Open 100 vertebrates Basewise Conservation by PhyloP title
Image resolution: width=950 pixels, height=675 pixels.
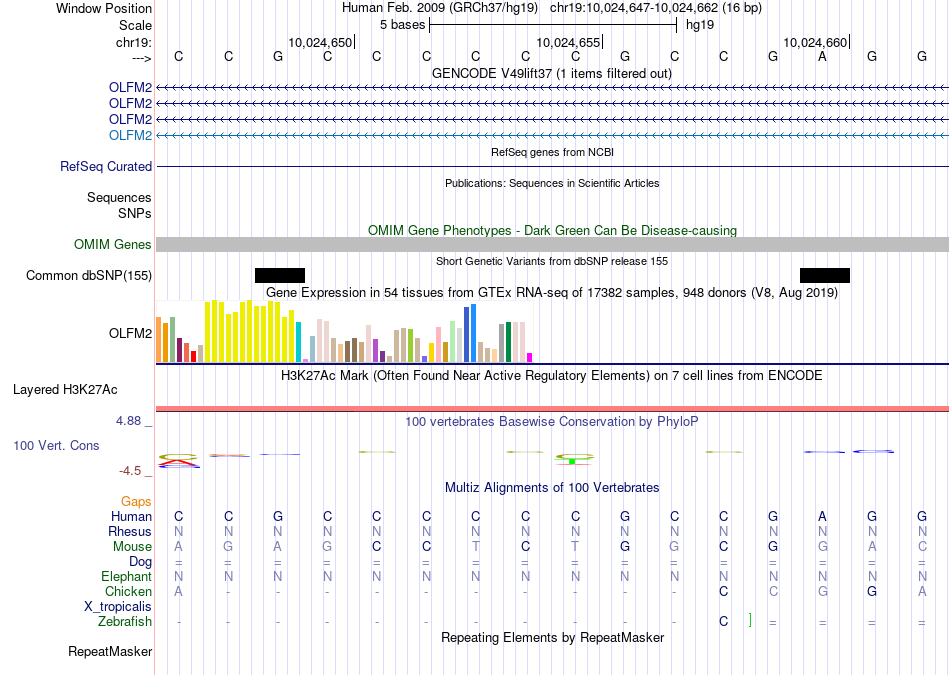551,422
